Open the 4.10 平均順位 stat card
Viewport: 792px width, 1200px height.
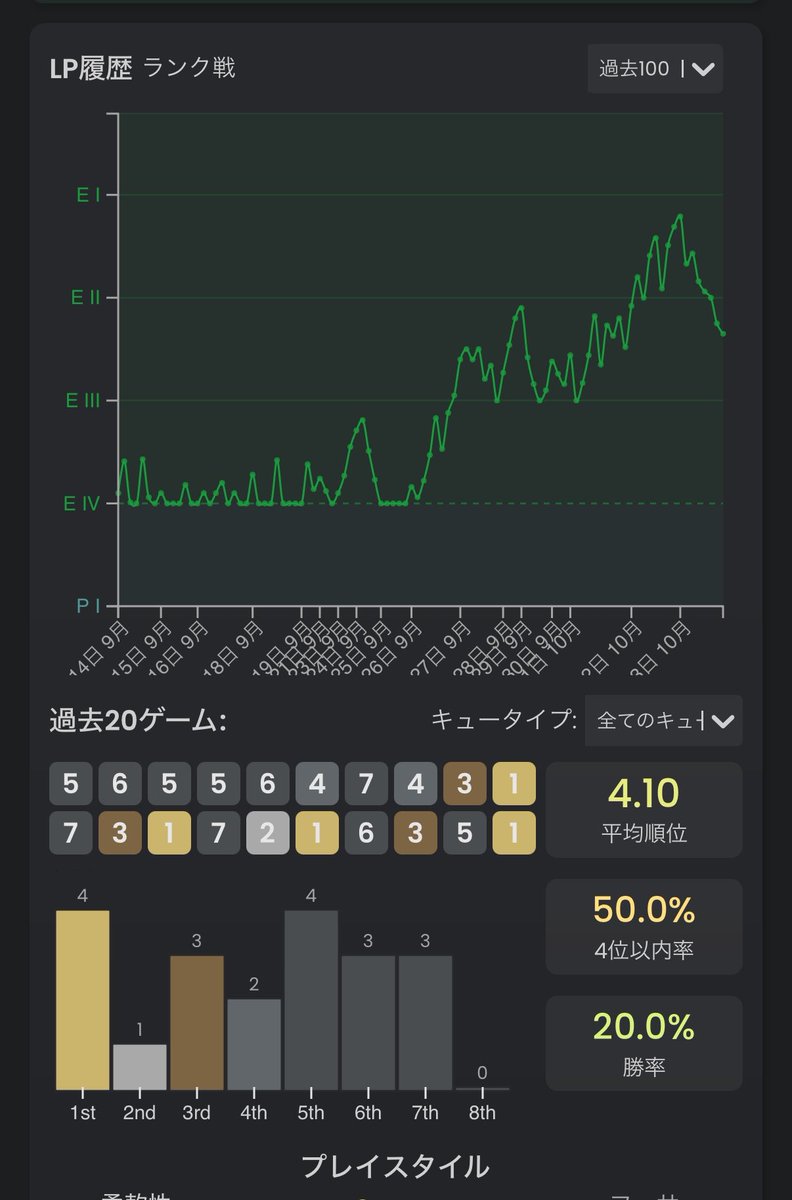coord(644,810)
